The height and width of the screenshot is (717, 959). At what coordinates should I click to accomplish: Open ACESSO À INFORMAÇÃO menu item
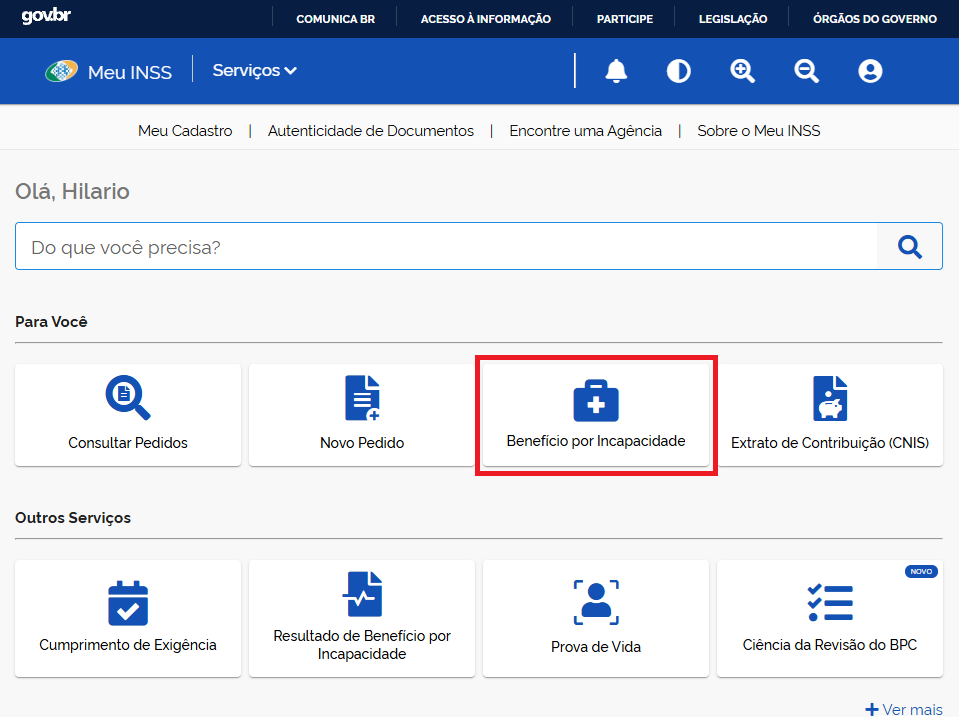click(x=486, y=19)
